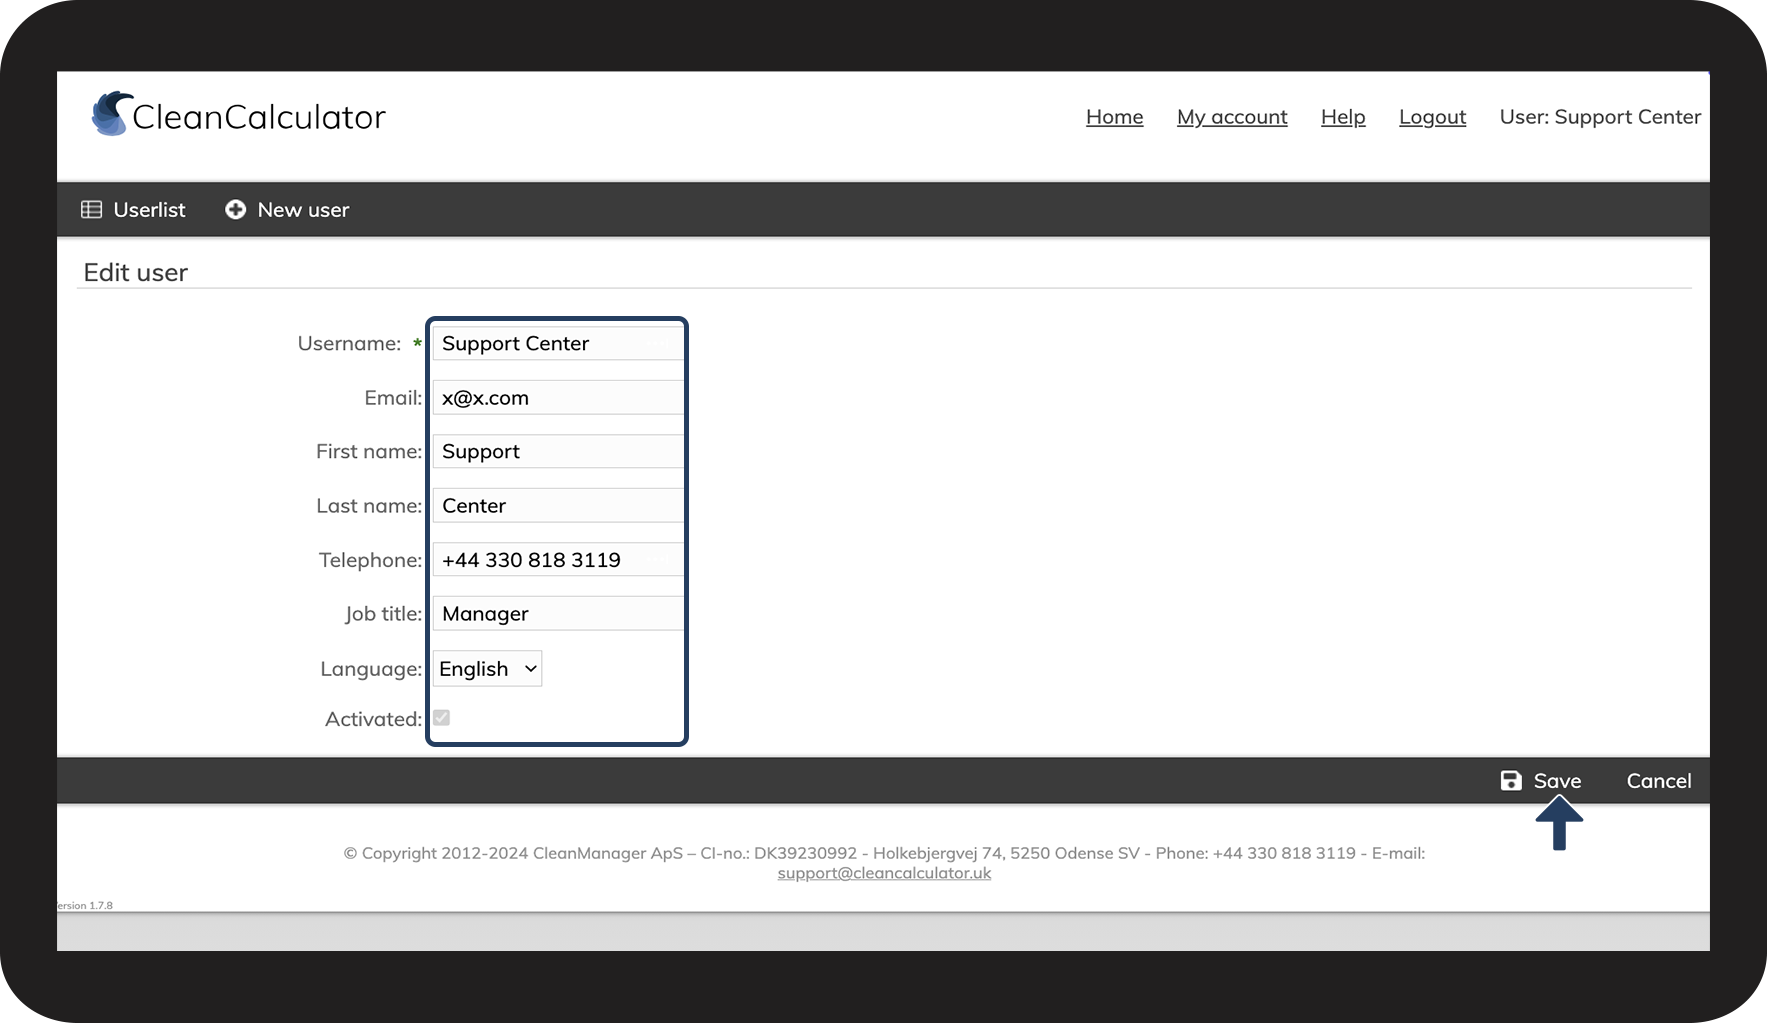The image size is (1767, 1023).
Task: Click the CleanCalculator wave logo
Action: pos(111,114)
